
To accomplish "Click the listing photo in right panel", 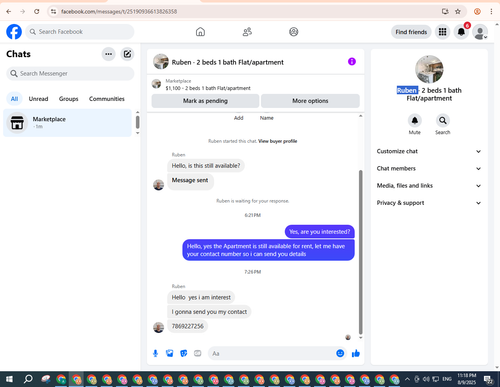I will click(x=429, y=69).
